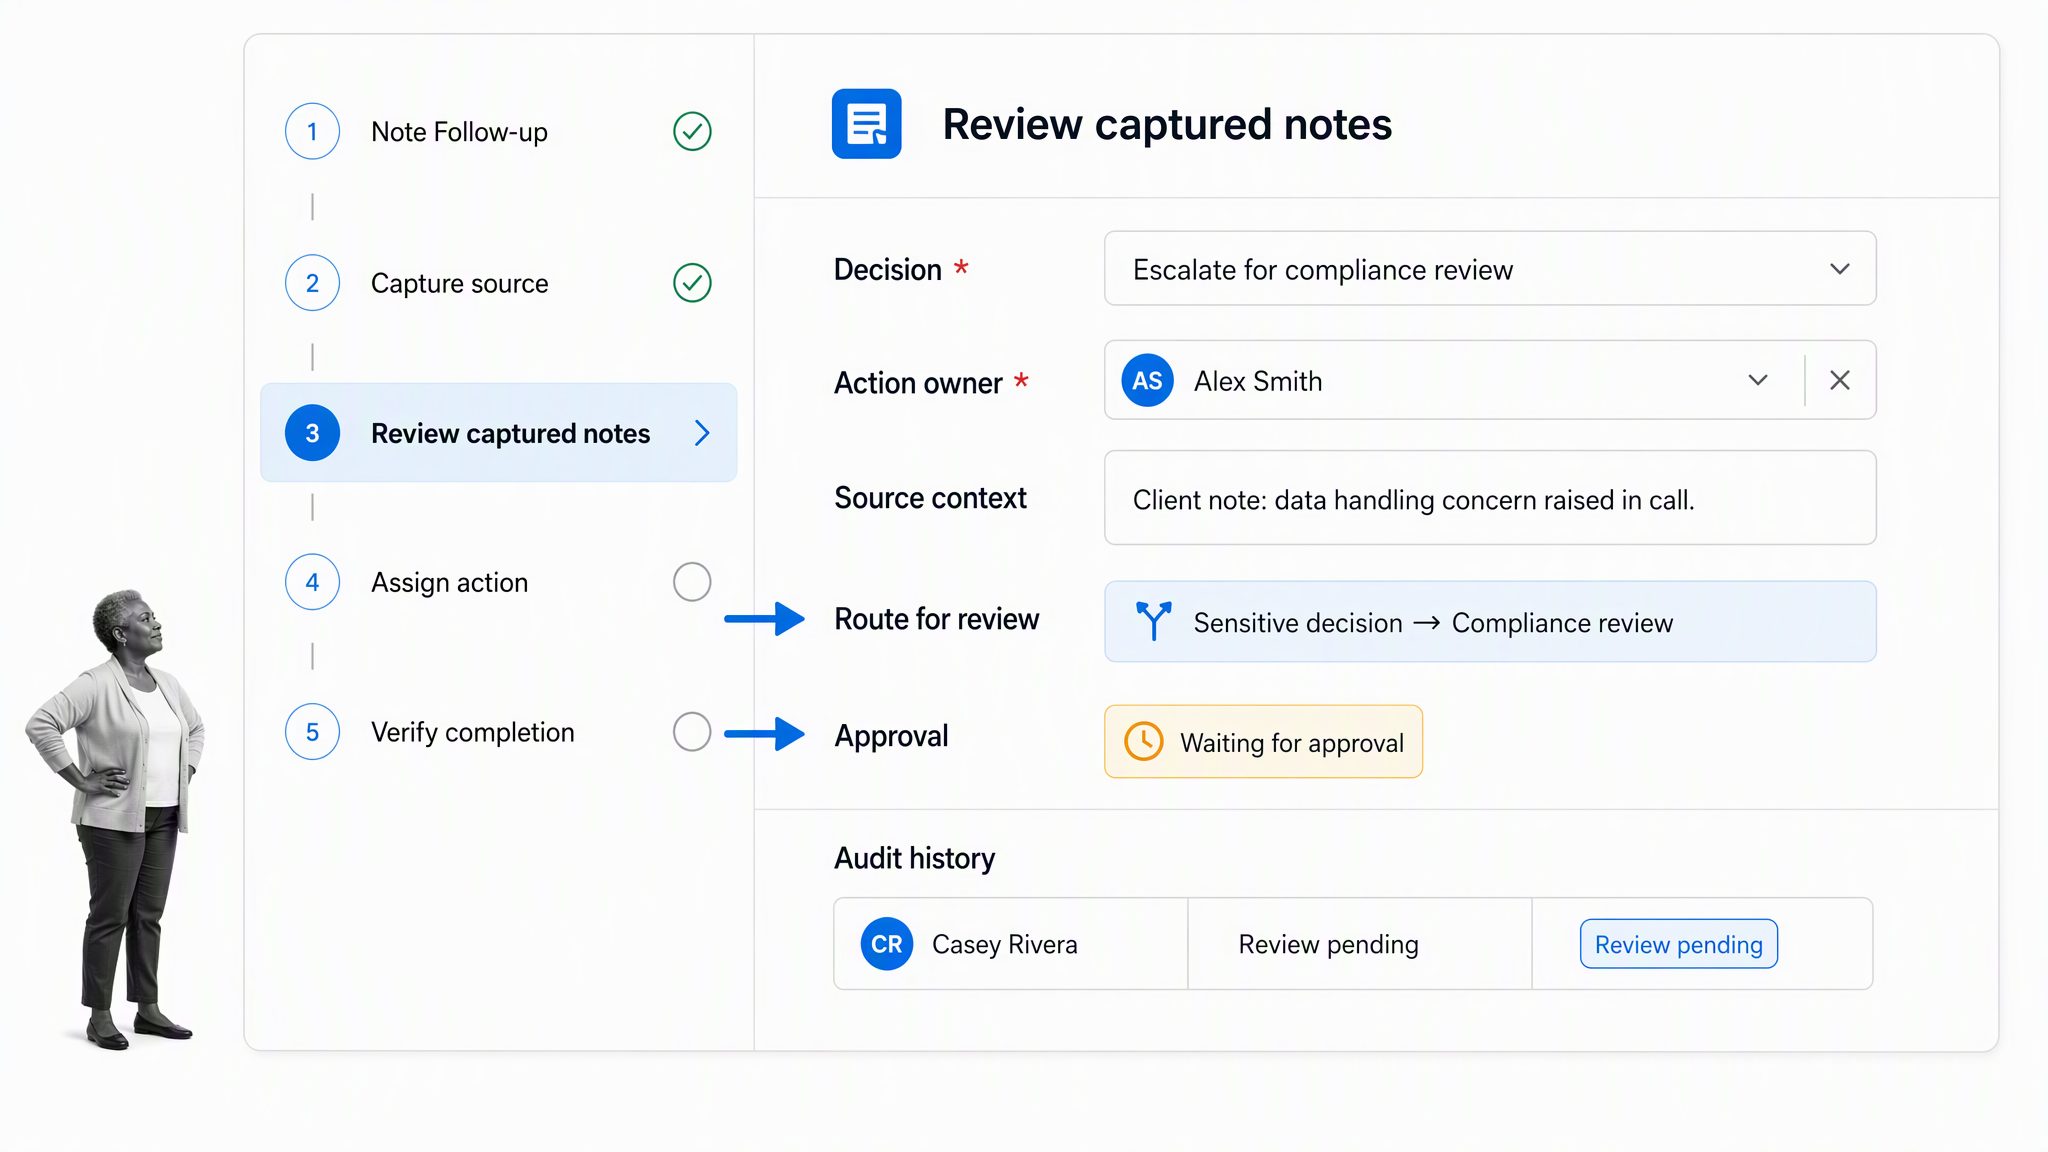Click the CR avatar for Casey Rivera
The height and width of the screenshot is (1152, 2048).
[x=887, y=944]
